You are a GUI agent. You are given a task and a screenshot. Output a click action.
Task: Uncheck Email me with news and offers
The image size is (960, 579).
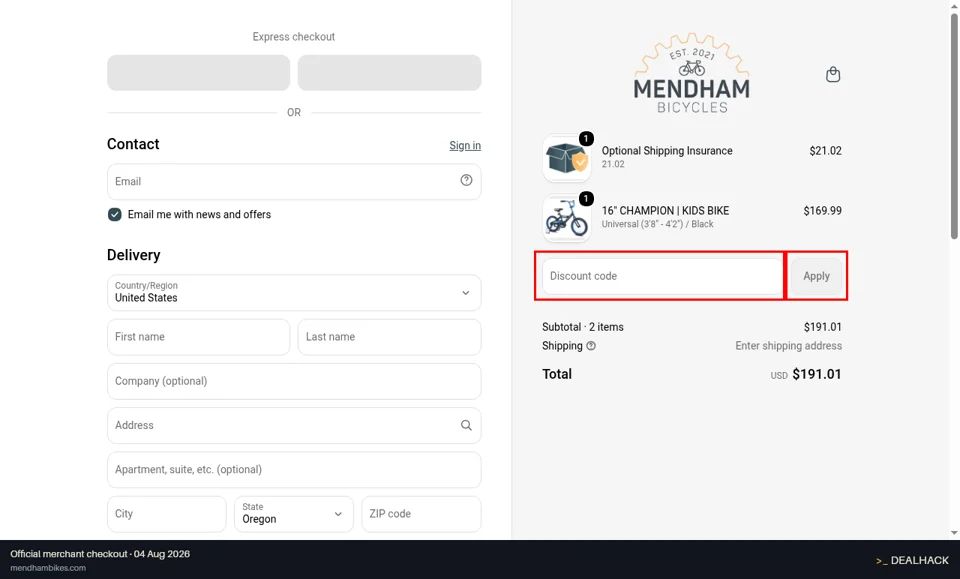point(114,214)
